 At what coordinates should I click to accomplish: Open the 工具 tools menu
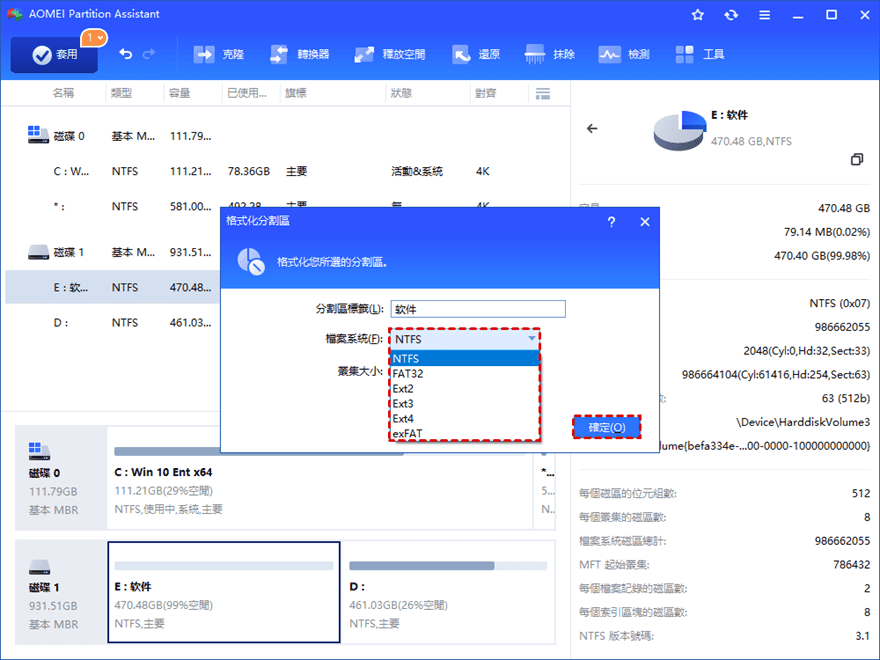click(700, 54)
